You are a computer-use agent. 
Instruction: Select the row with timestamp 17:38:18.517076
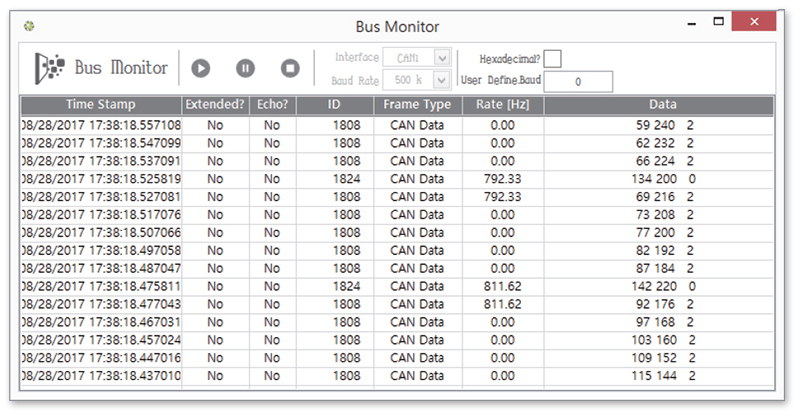(x=397, y=214)
